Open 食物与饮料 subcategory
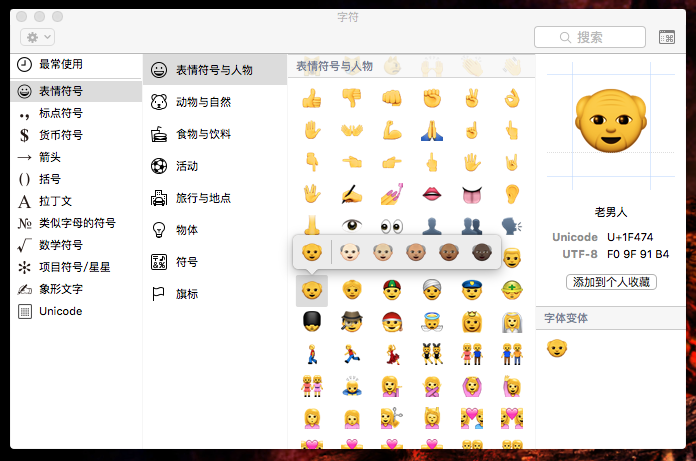Viewport: 696px width, 461px height. (215, 134)
